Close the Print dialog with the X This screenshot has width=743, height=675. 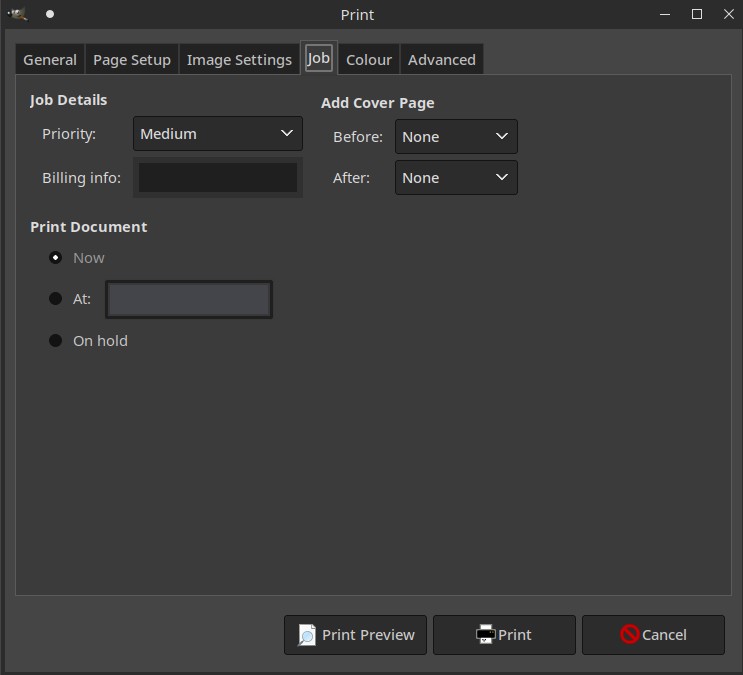(728, 14)
